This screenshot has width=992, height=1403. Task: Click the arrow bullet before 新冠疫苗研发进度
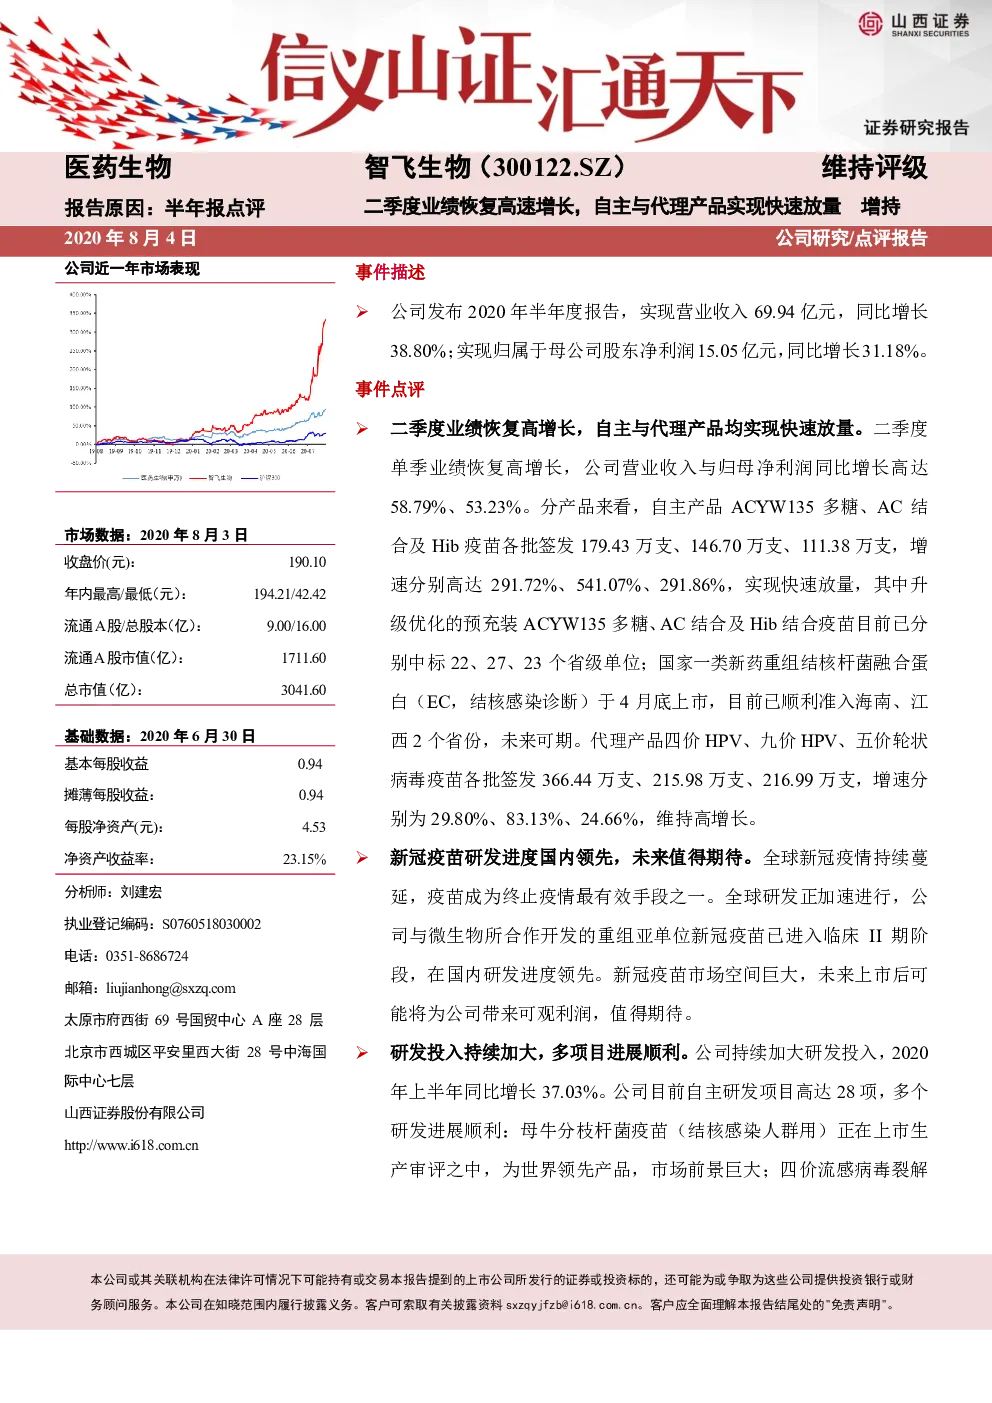[362, 858]
